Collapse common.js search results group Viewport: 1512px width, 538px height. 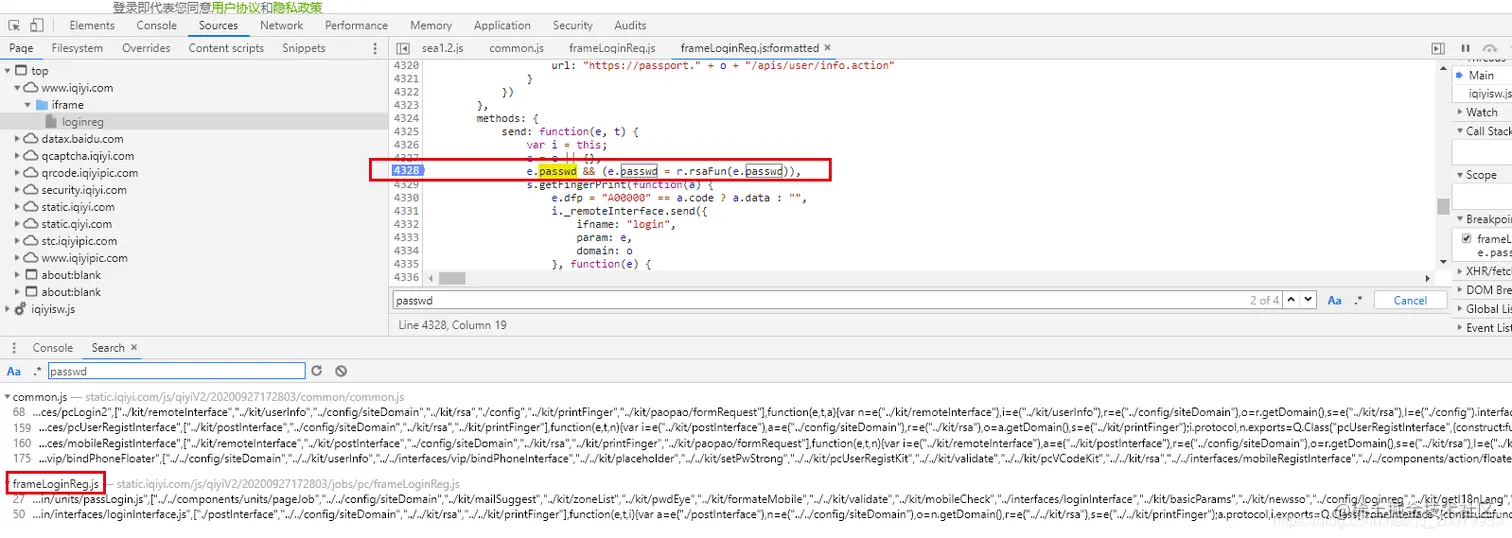tap(8, 398)
